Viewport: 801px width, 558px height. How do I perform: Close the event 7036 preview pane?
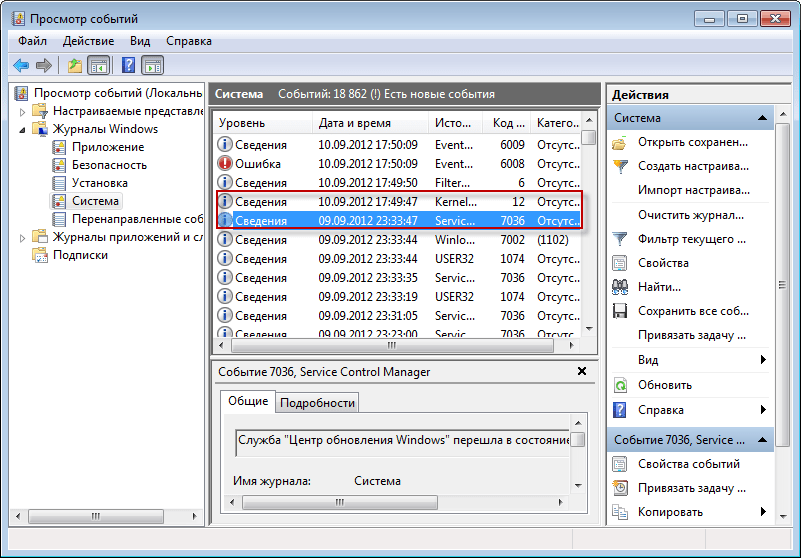click(582, 371)
